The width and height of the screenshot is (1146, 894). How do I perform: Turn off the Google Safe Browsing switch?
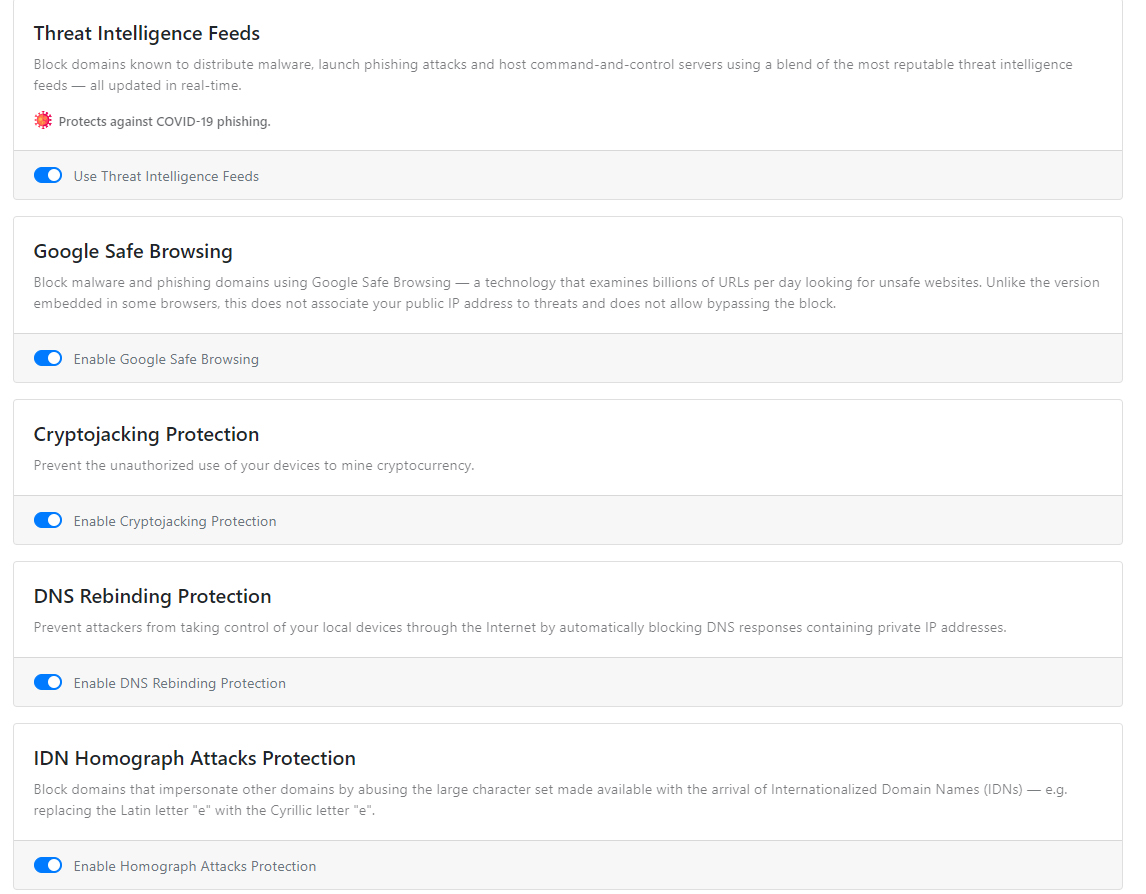click(48, 359)
